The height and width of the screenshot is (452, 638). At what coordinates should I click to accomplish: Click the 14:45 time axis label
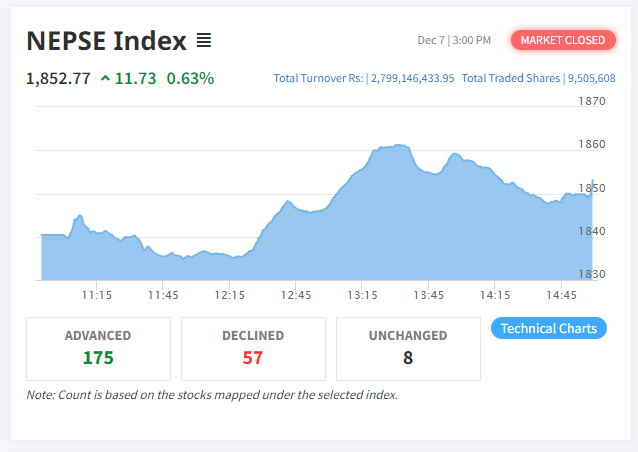(562, 295)
